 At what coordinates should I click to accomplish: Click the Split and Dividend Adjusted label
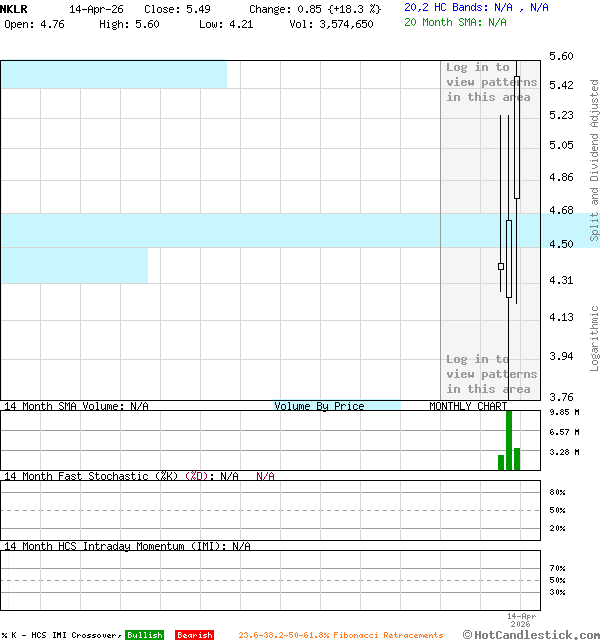tap(594, 160)
